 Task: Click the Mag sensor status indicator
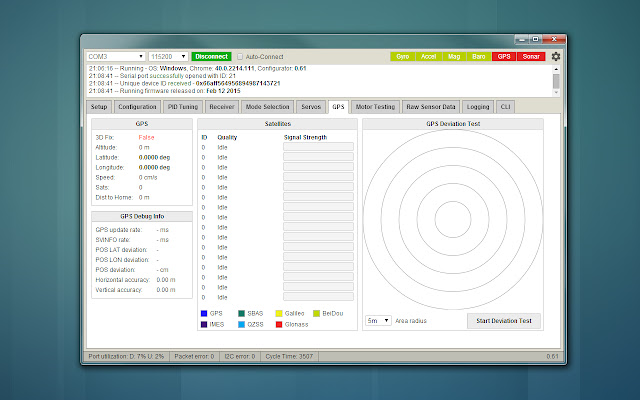point(453,57)
